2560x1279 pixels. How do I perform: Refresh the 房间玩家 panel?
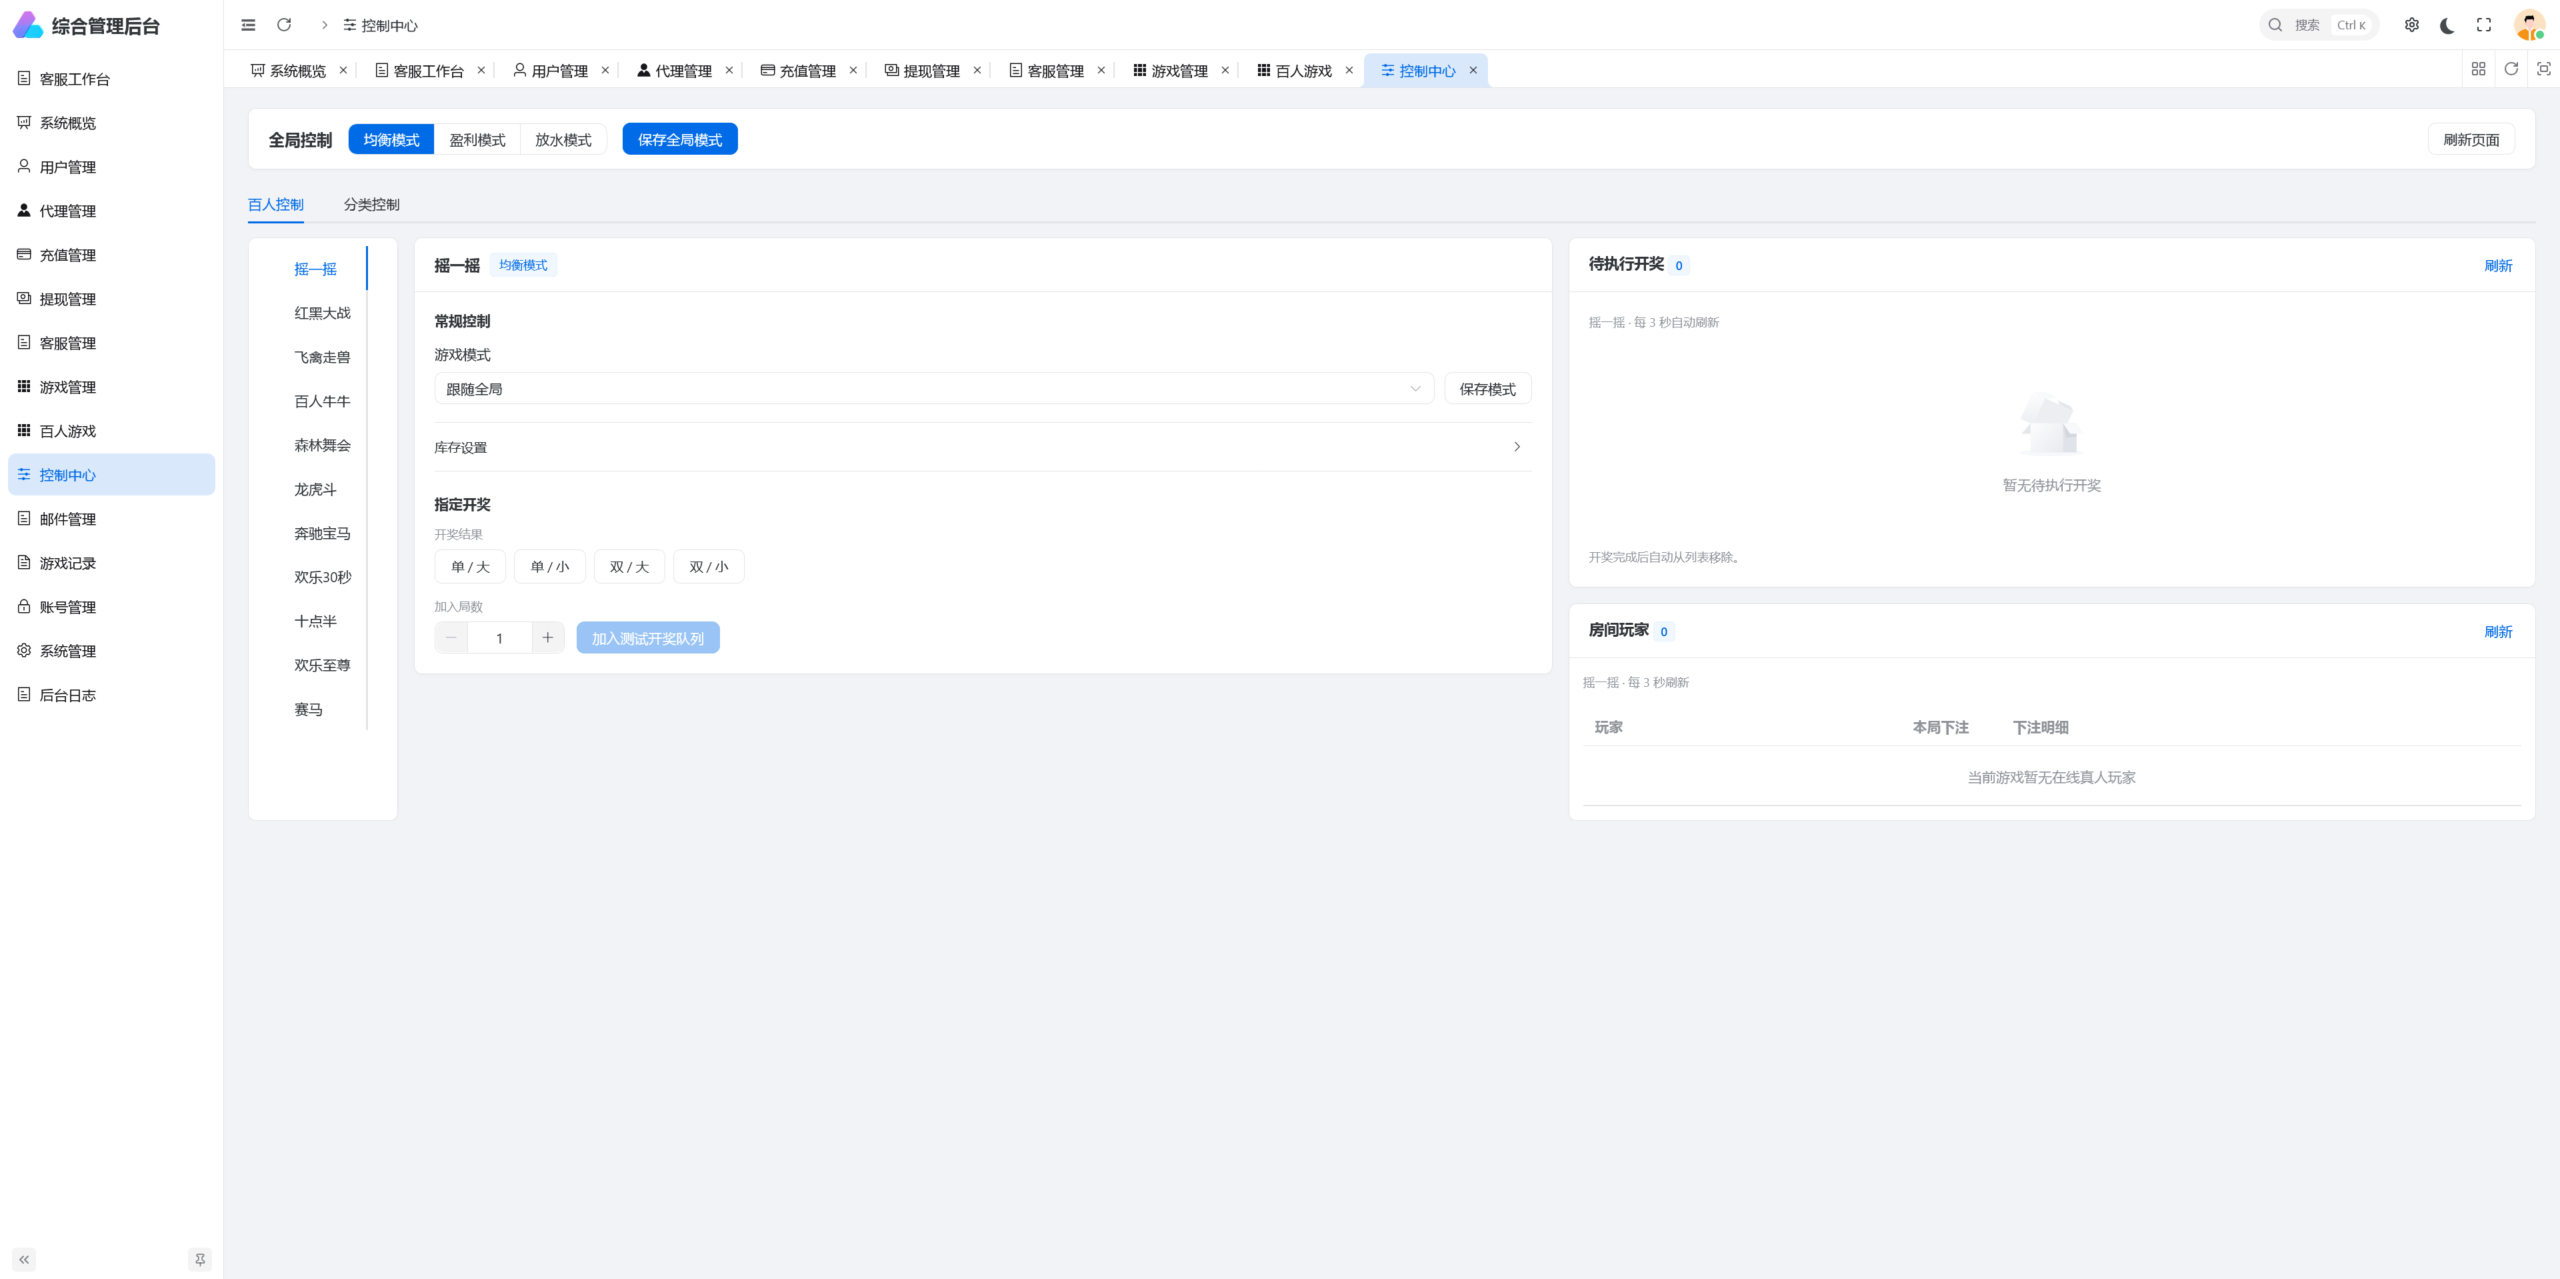click(2498, 632)
